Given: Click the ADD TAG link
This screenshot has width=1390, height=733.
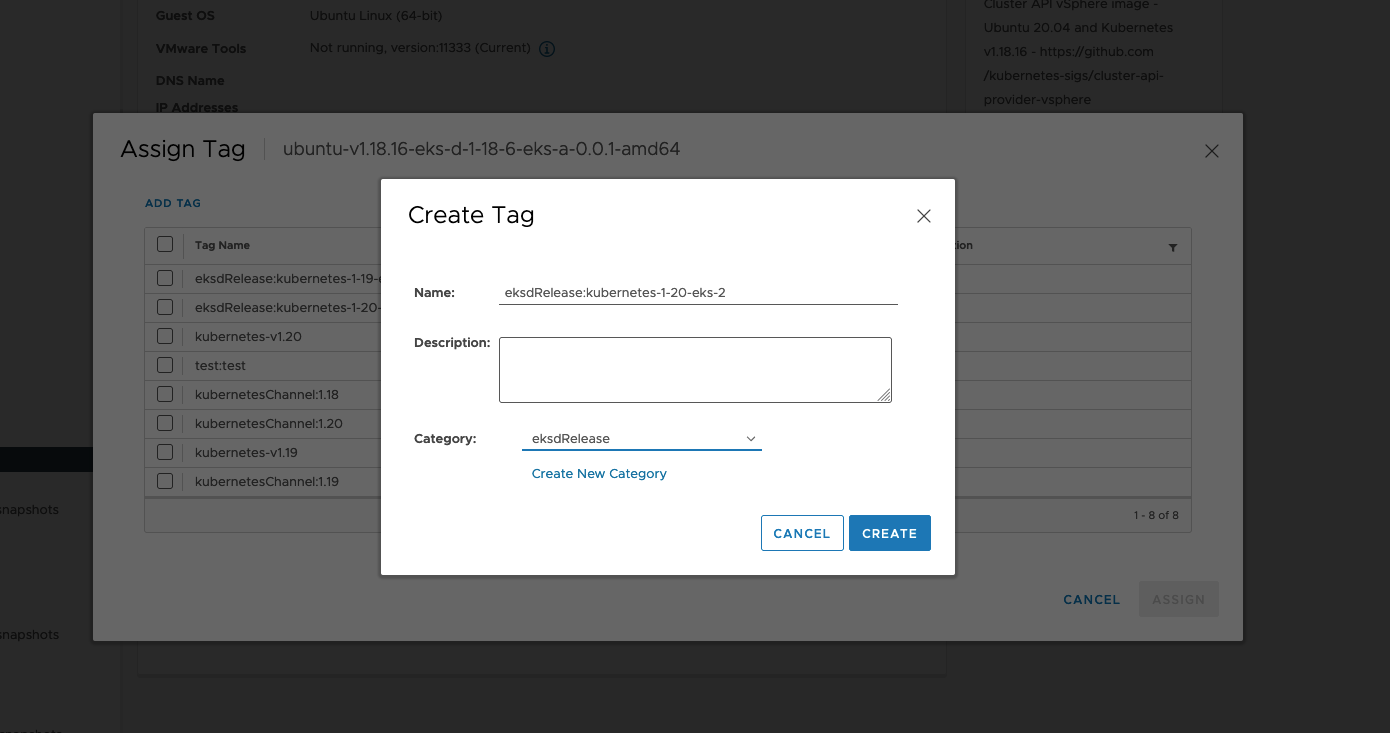Looking at the screenshot, I should click(x=173, y=203).
